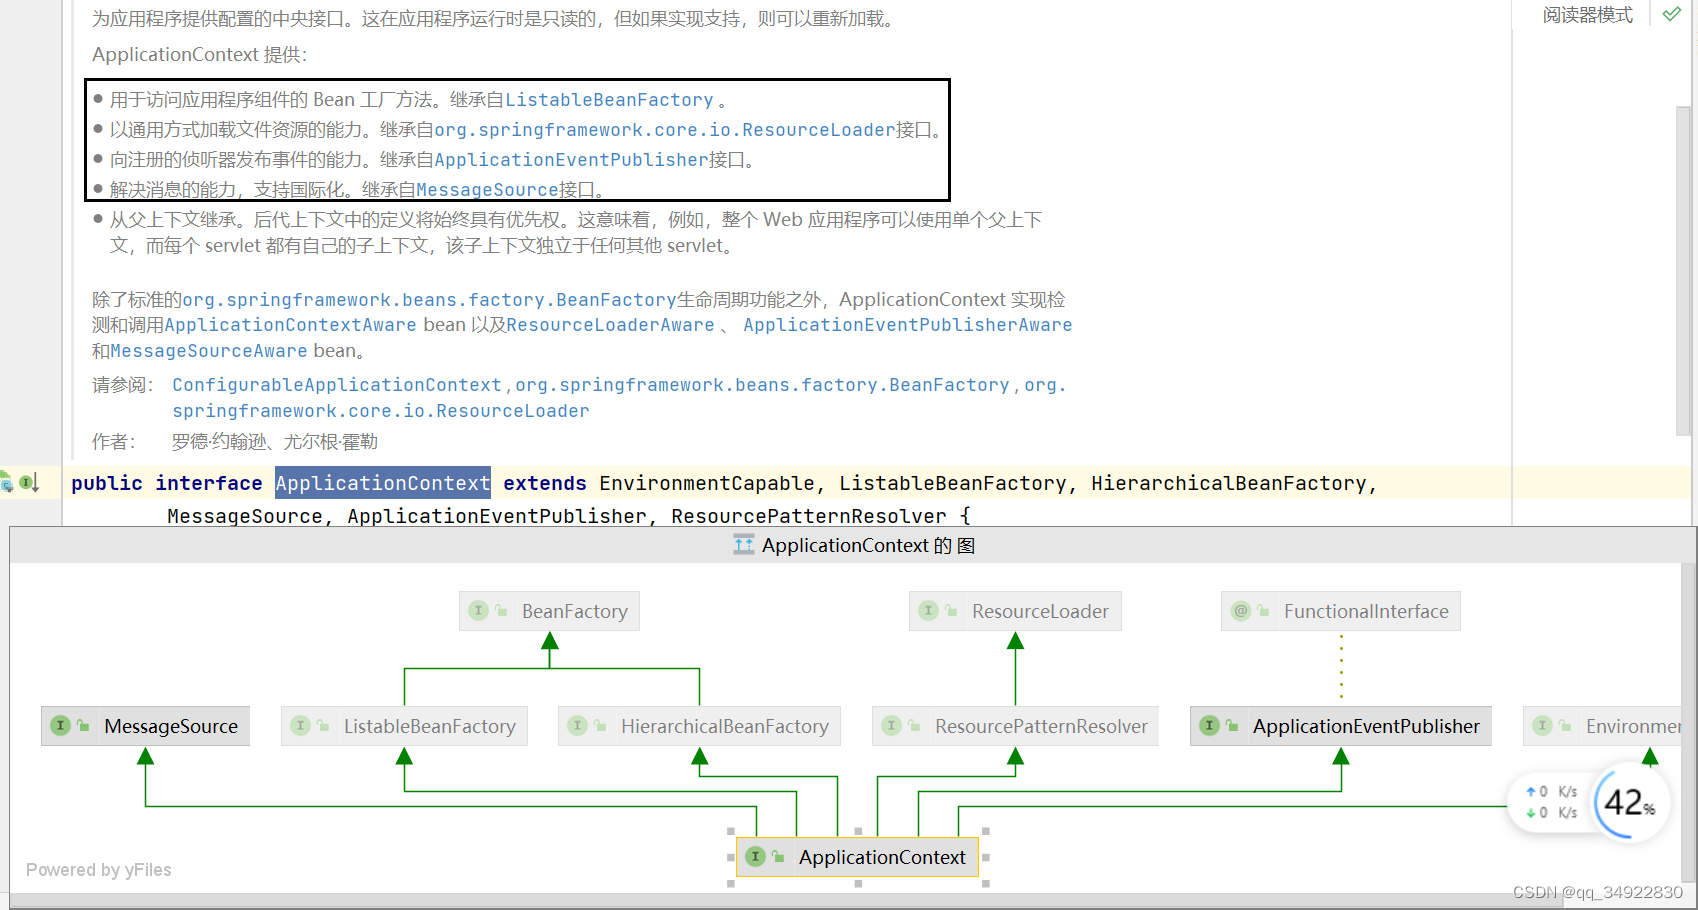Viewport: 1698px width, 910px height.
Task: Click the annotation icon on the FunctionalInterface node
Action: pyautogui.click(x=1240, y=610)
